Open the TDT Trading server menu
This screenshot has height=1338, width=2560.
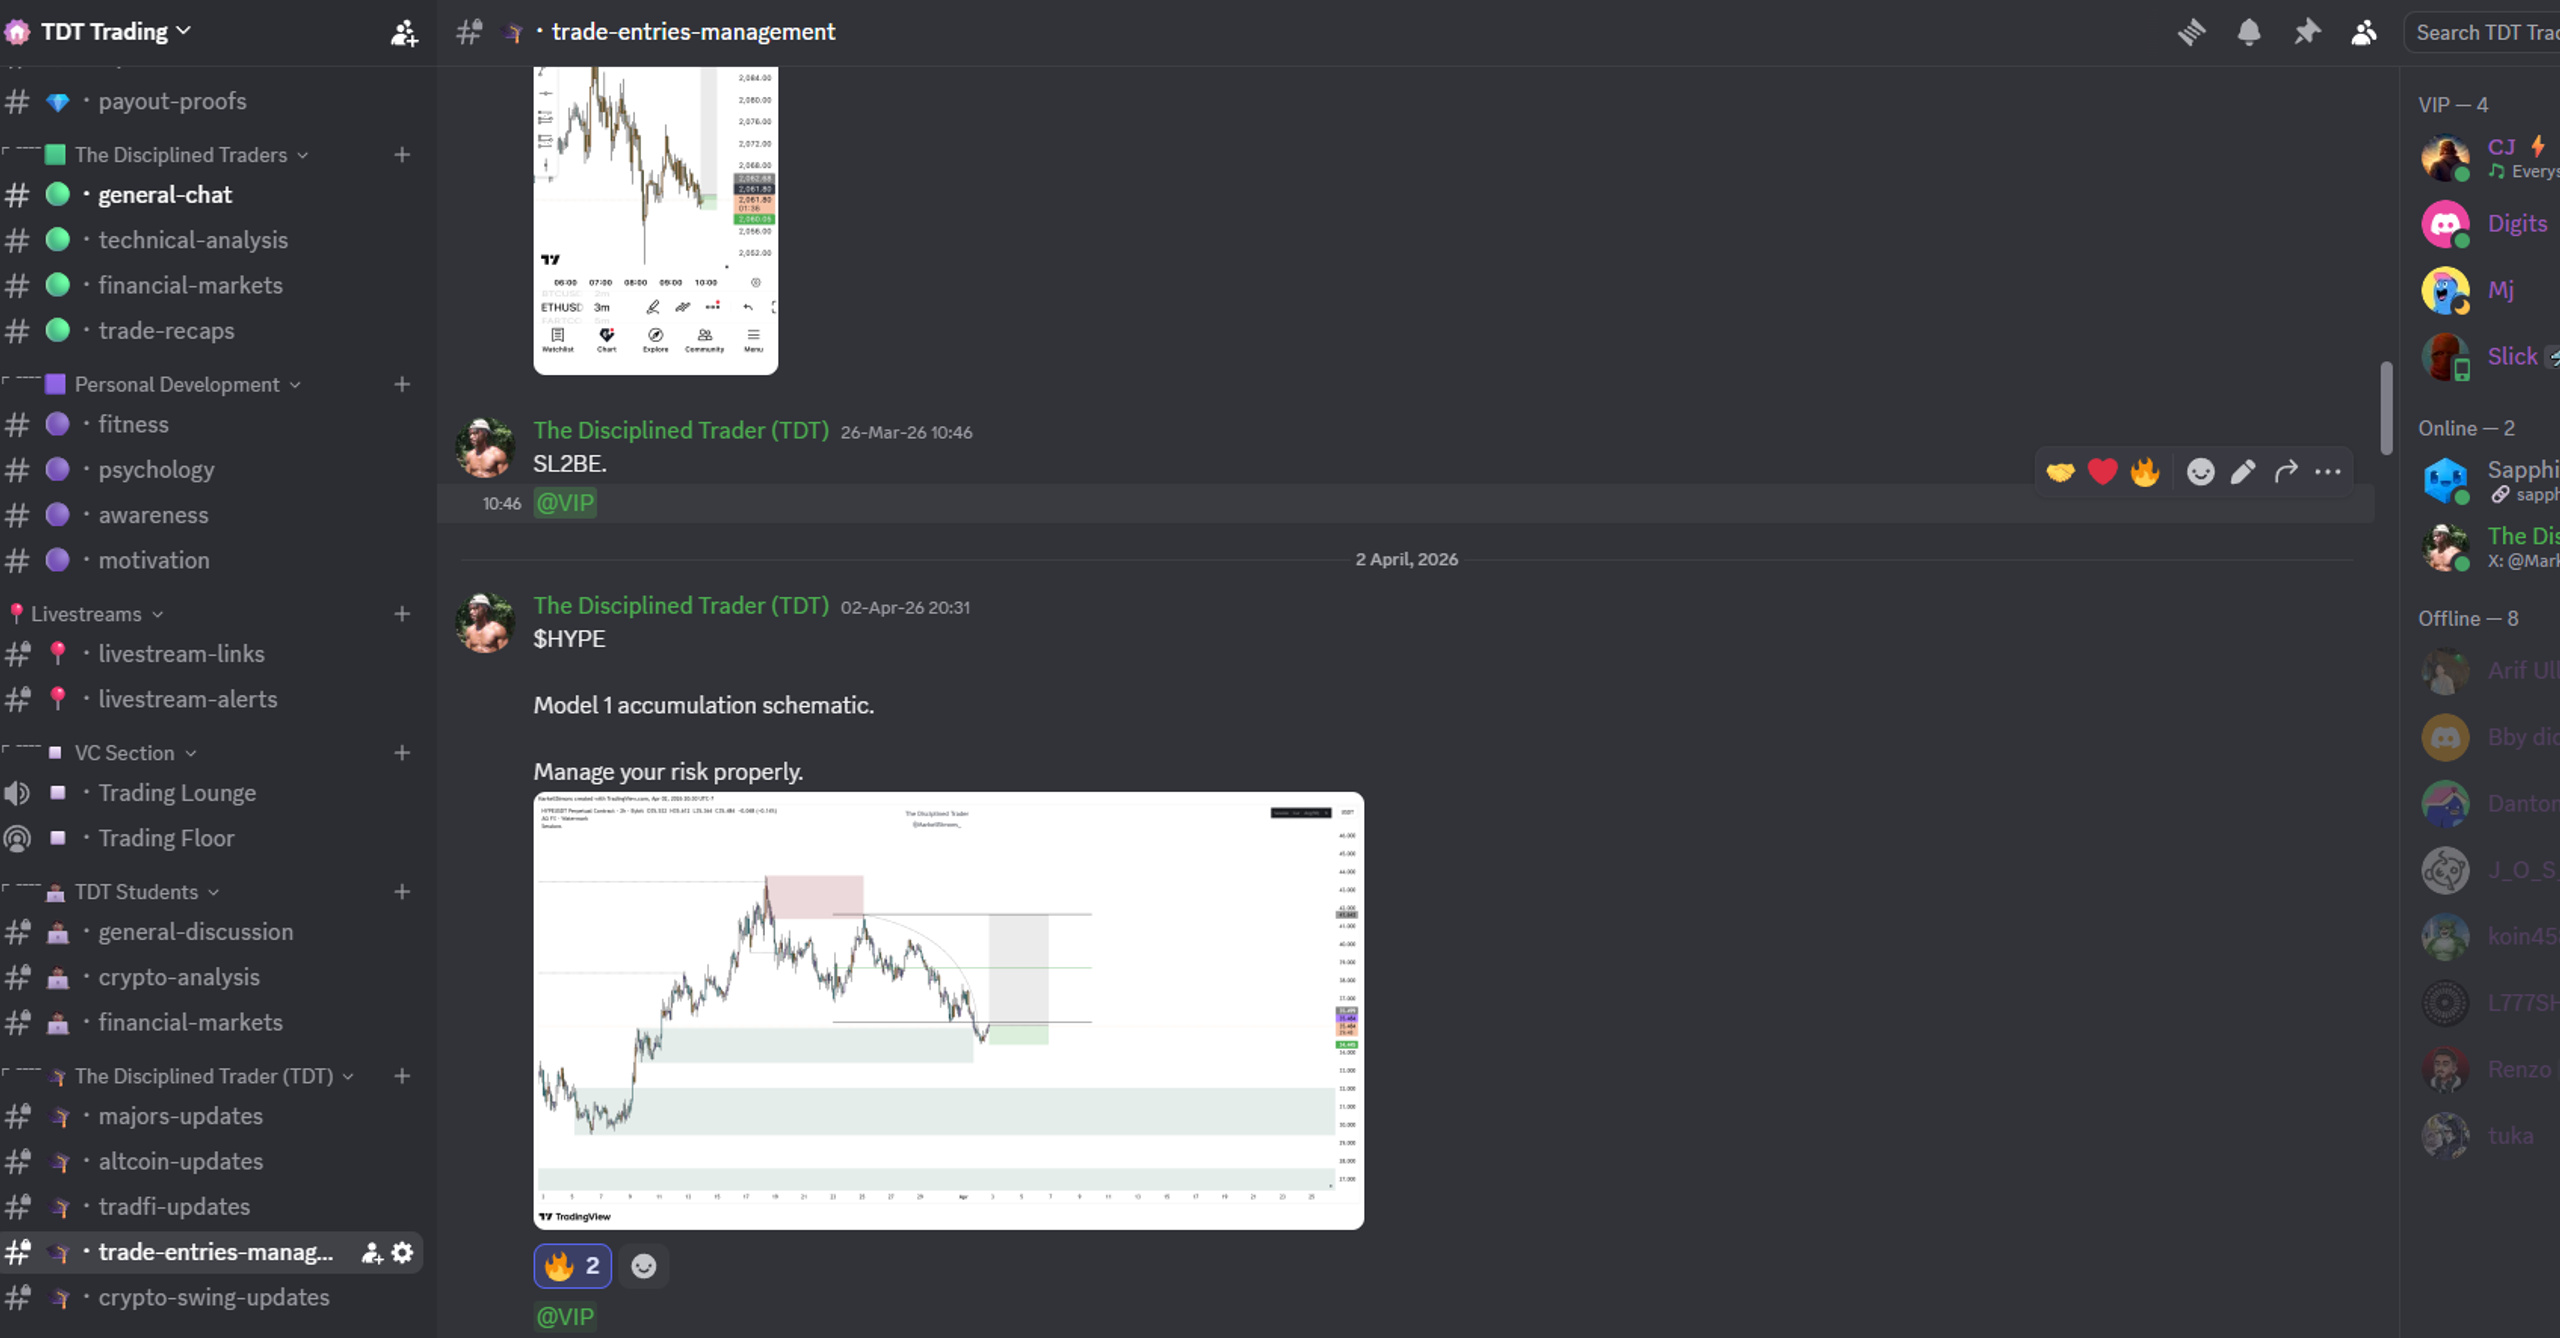point(115,32)
